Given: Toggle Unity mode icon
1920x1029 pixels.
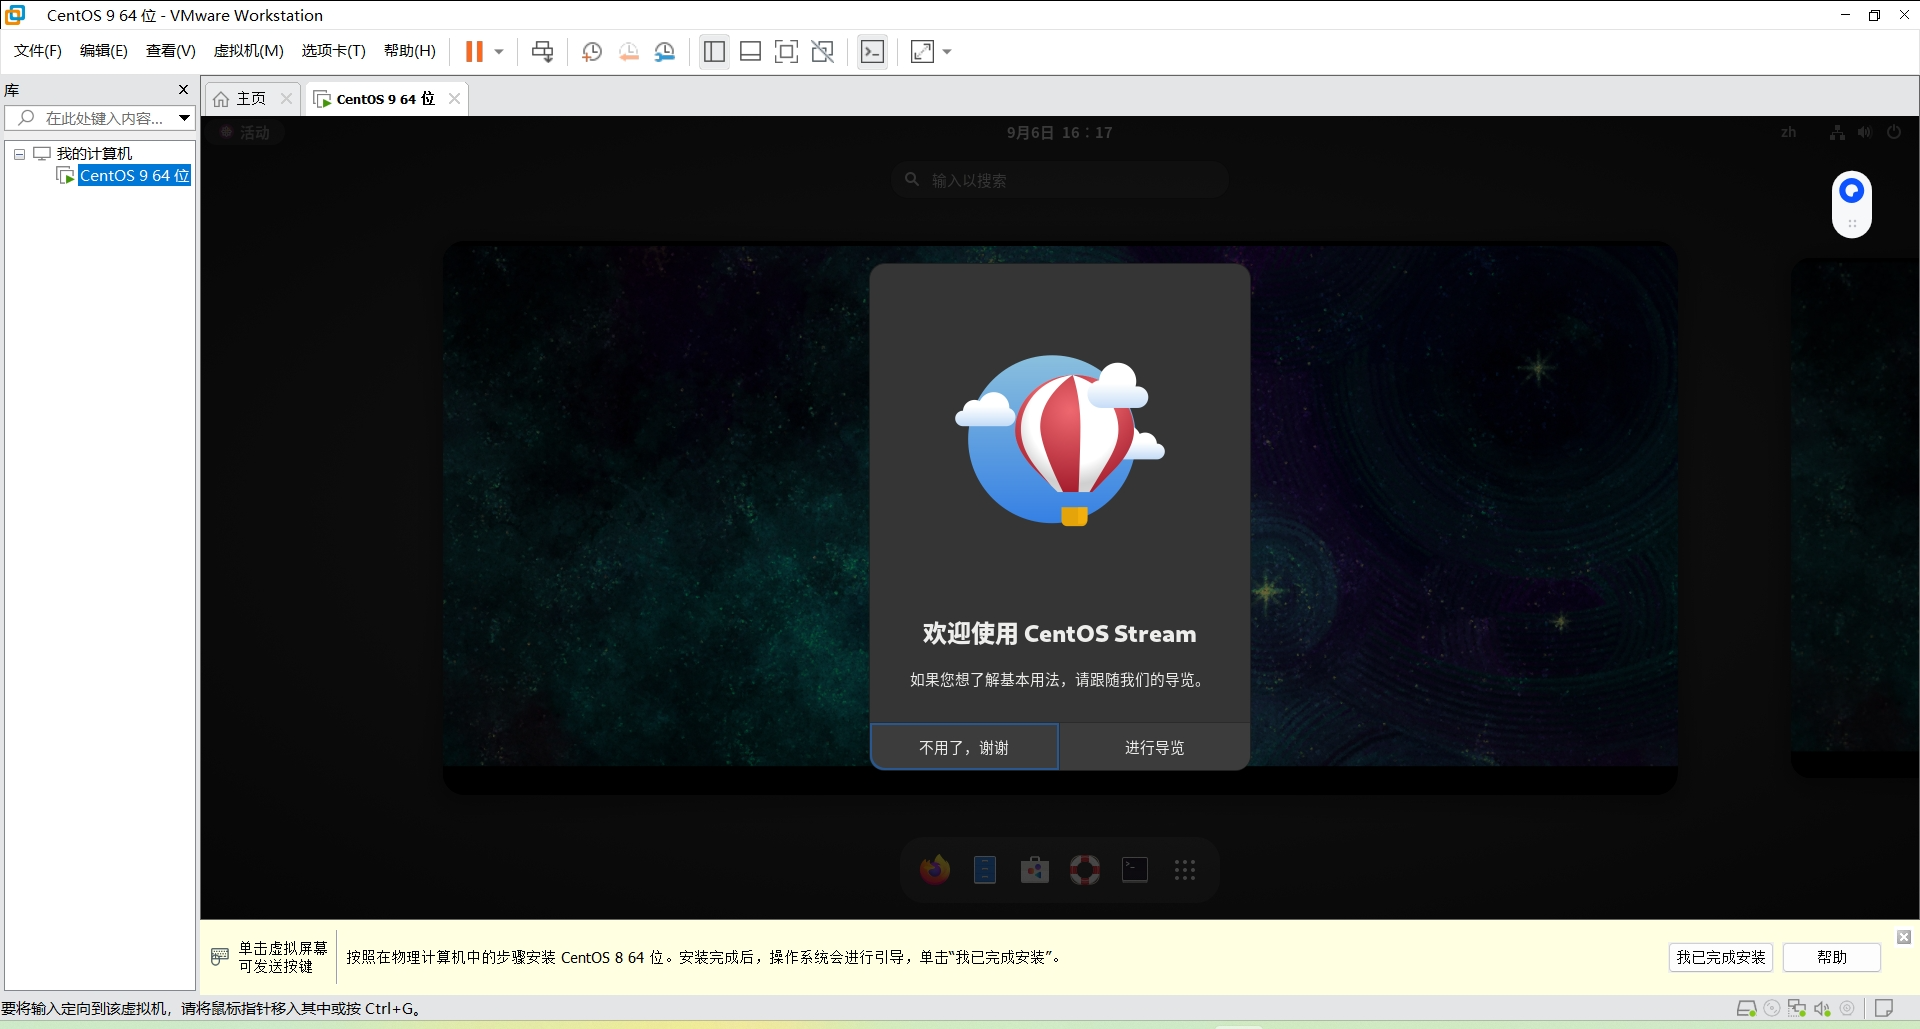Looking at the screenshot, I should (x=823, y=51).
